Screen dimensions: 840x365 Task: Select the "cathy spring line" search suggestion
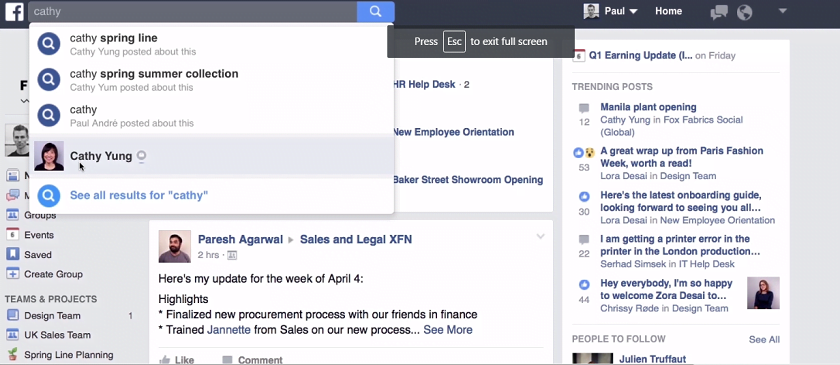tap(212, 44)
